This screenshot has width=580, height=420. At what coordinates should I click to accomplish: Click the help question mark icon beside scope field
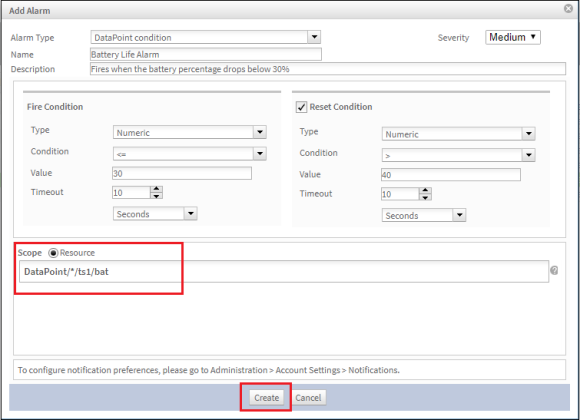554,271
